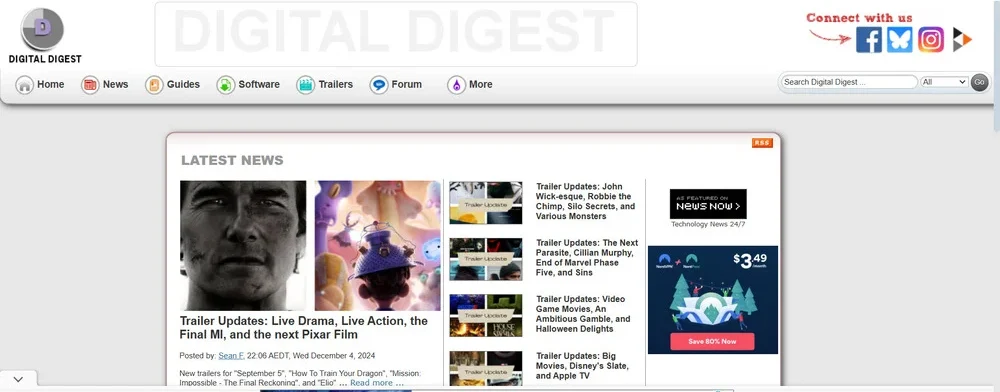Open the Trailers menu item
The image size is (1000, 392).
(x=335, y=84)
